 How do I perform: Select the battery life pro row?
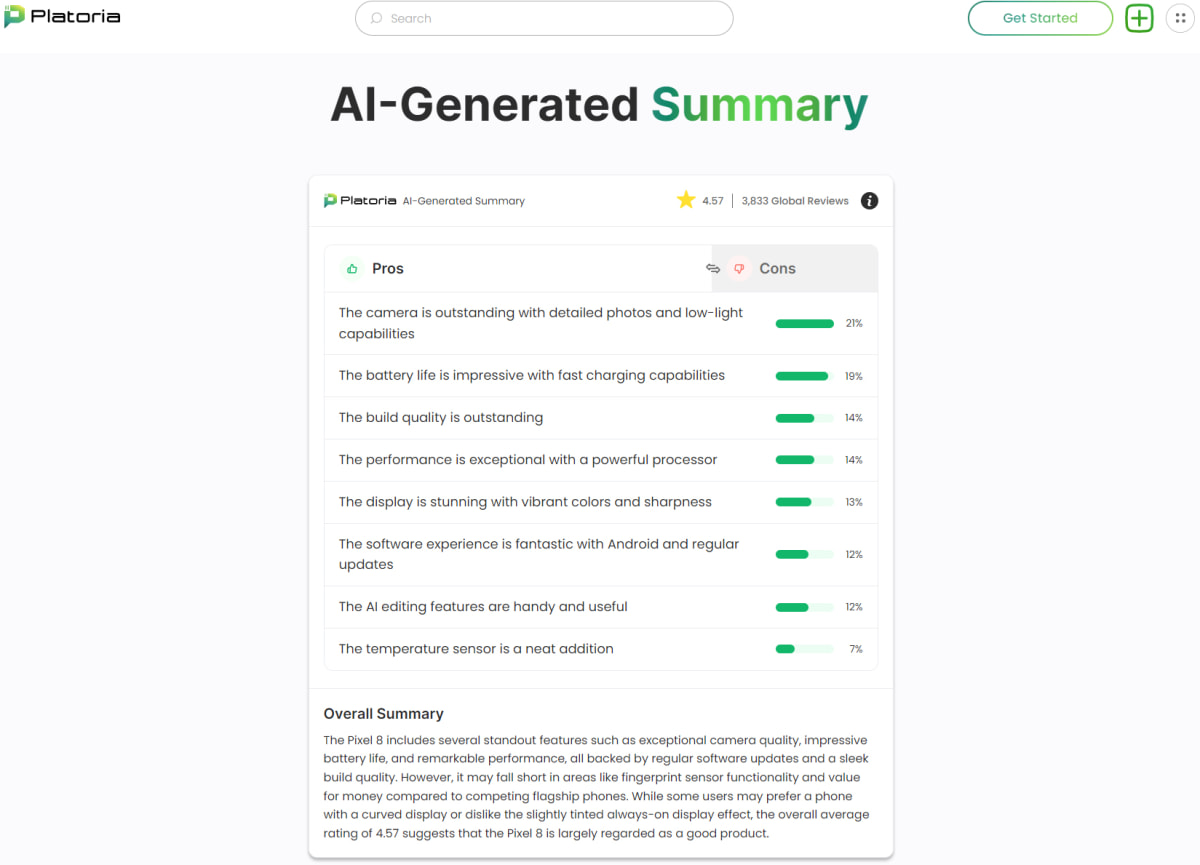[x=601, y=376]
